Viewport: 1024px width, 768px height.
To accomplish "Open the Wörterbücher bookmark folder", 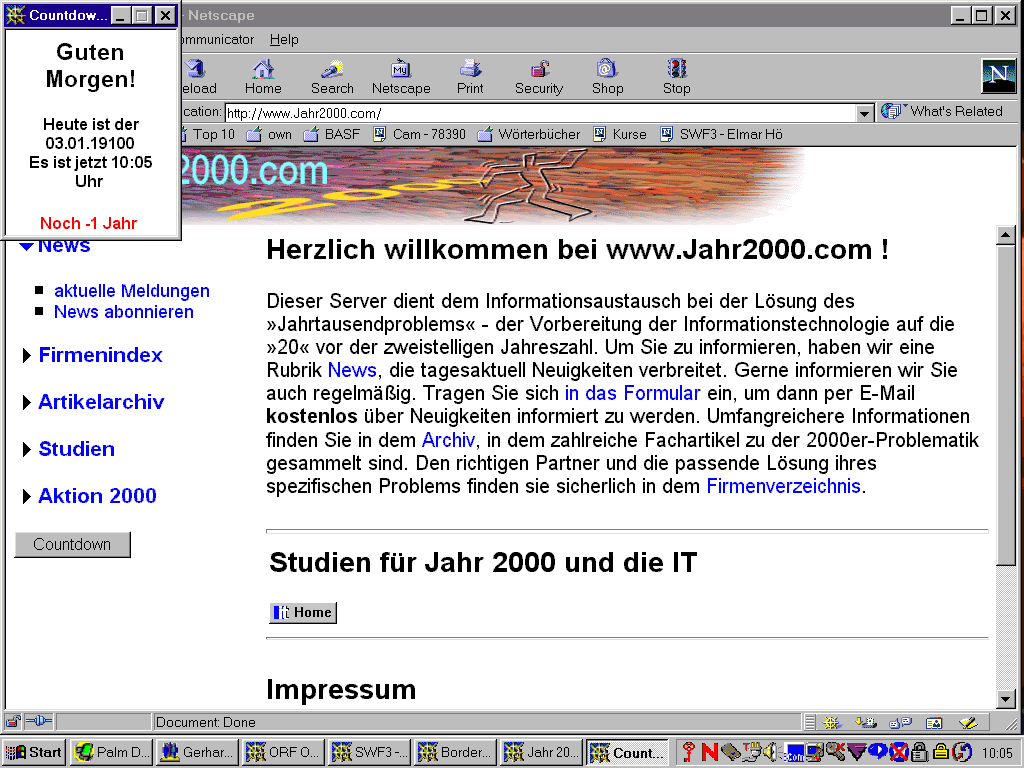I will [528, 135].
